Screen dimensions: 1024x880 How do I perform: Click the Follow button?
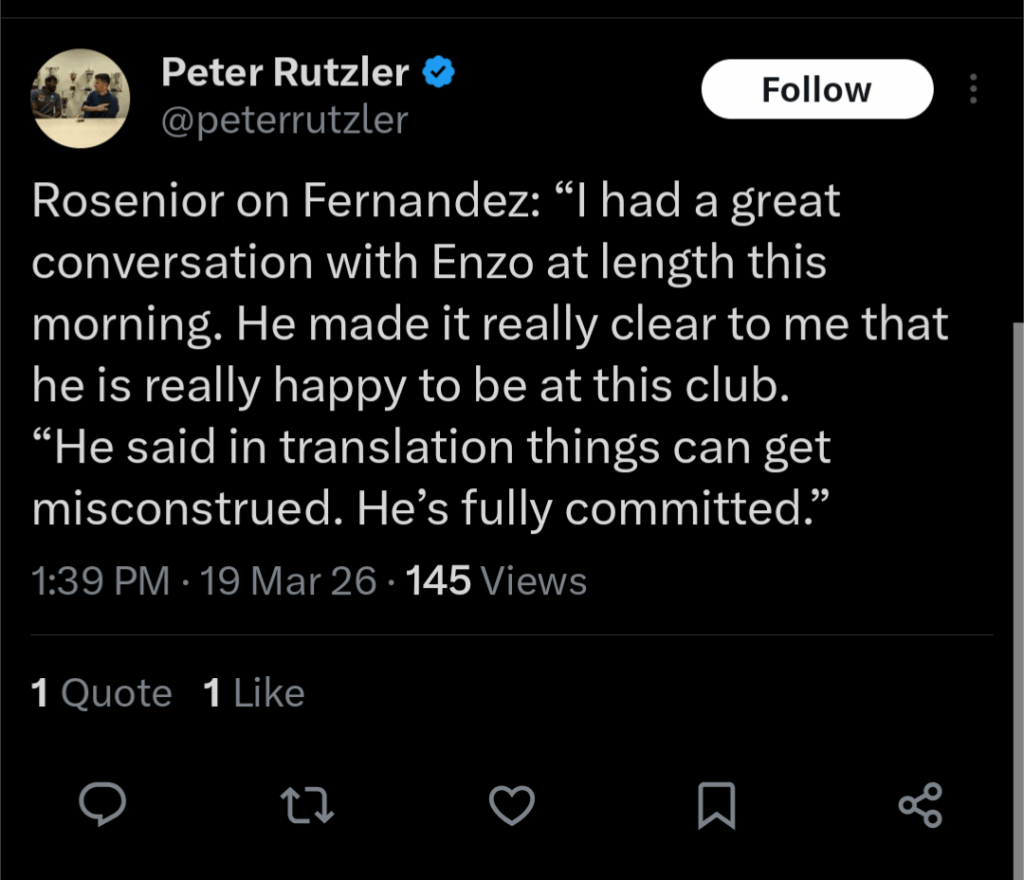tap(816, 88)
